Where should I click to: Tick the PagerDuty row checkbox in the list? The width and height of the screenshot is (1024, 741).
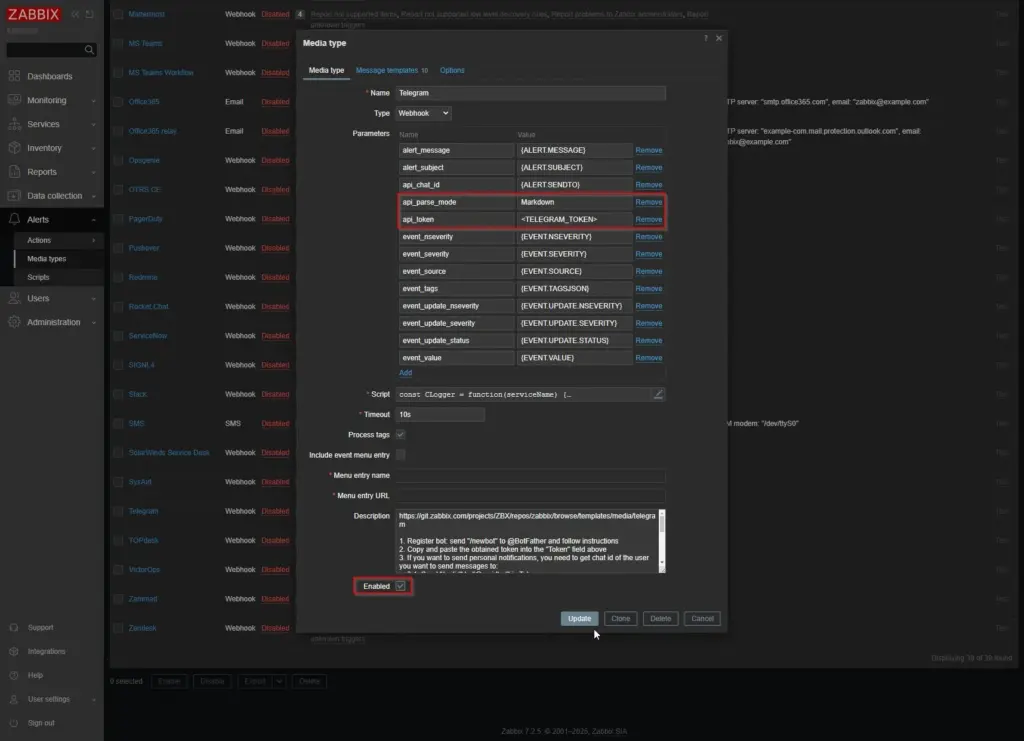click(x=118, y=219)
